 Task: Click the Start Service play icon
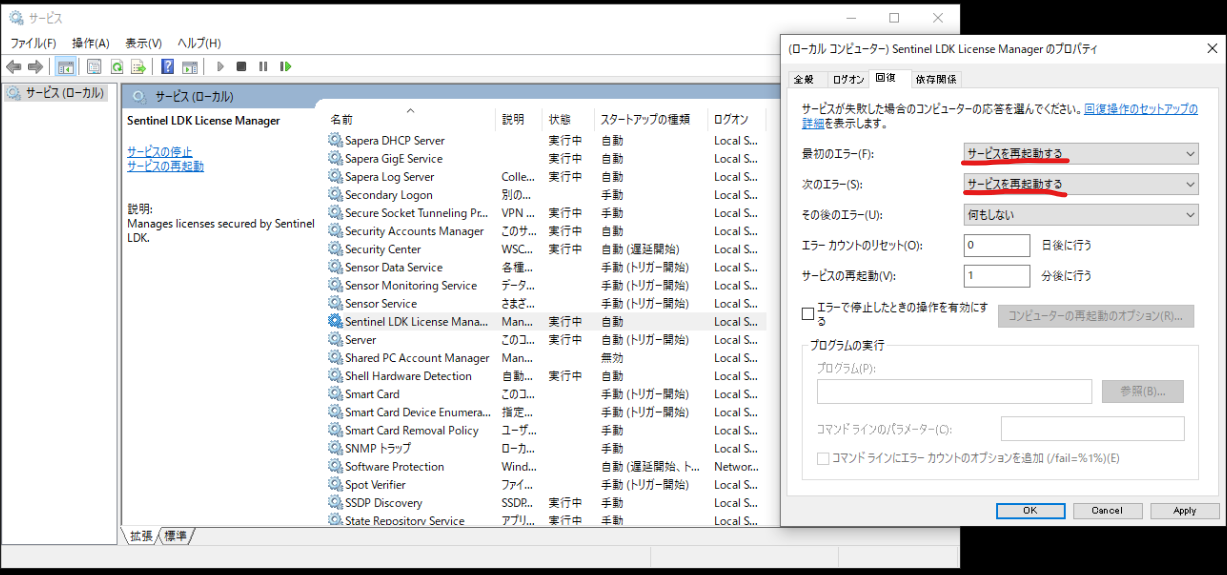coord(220,67)
